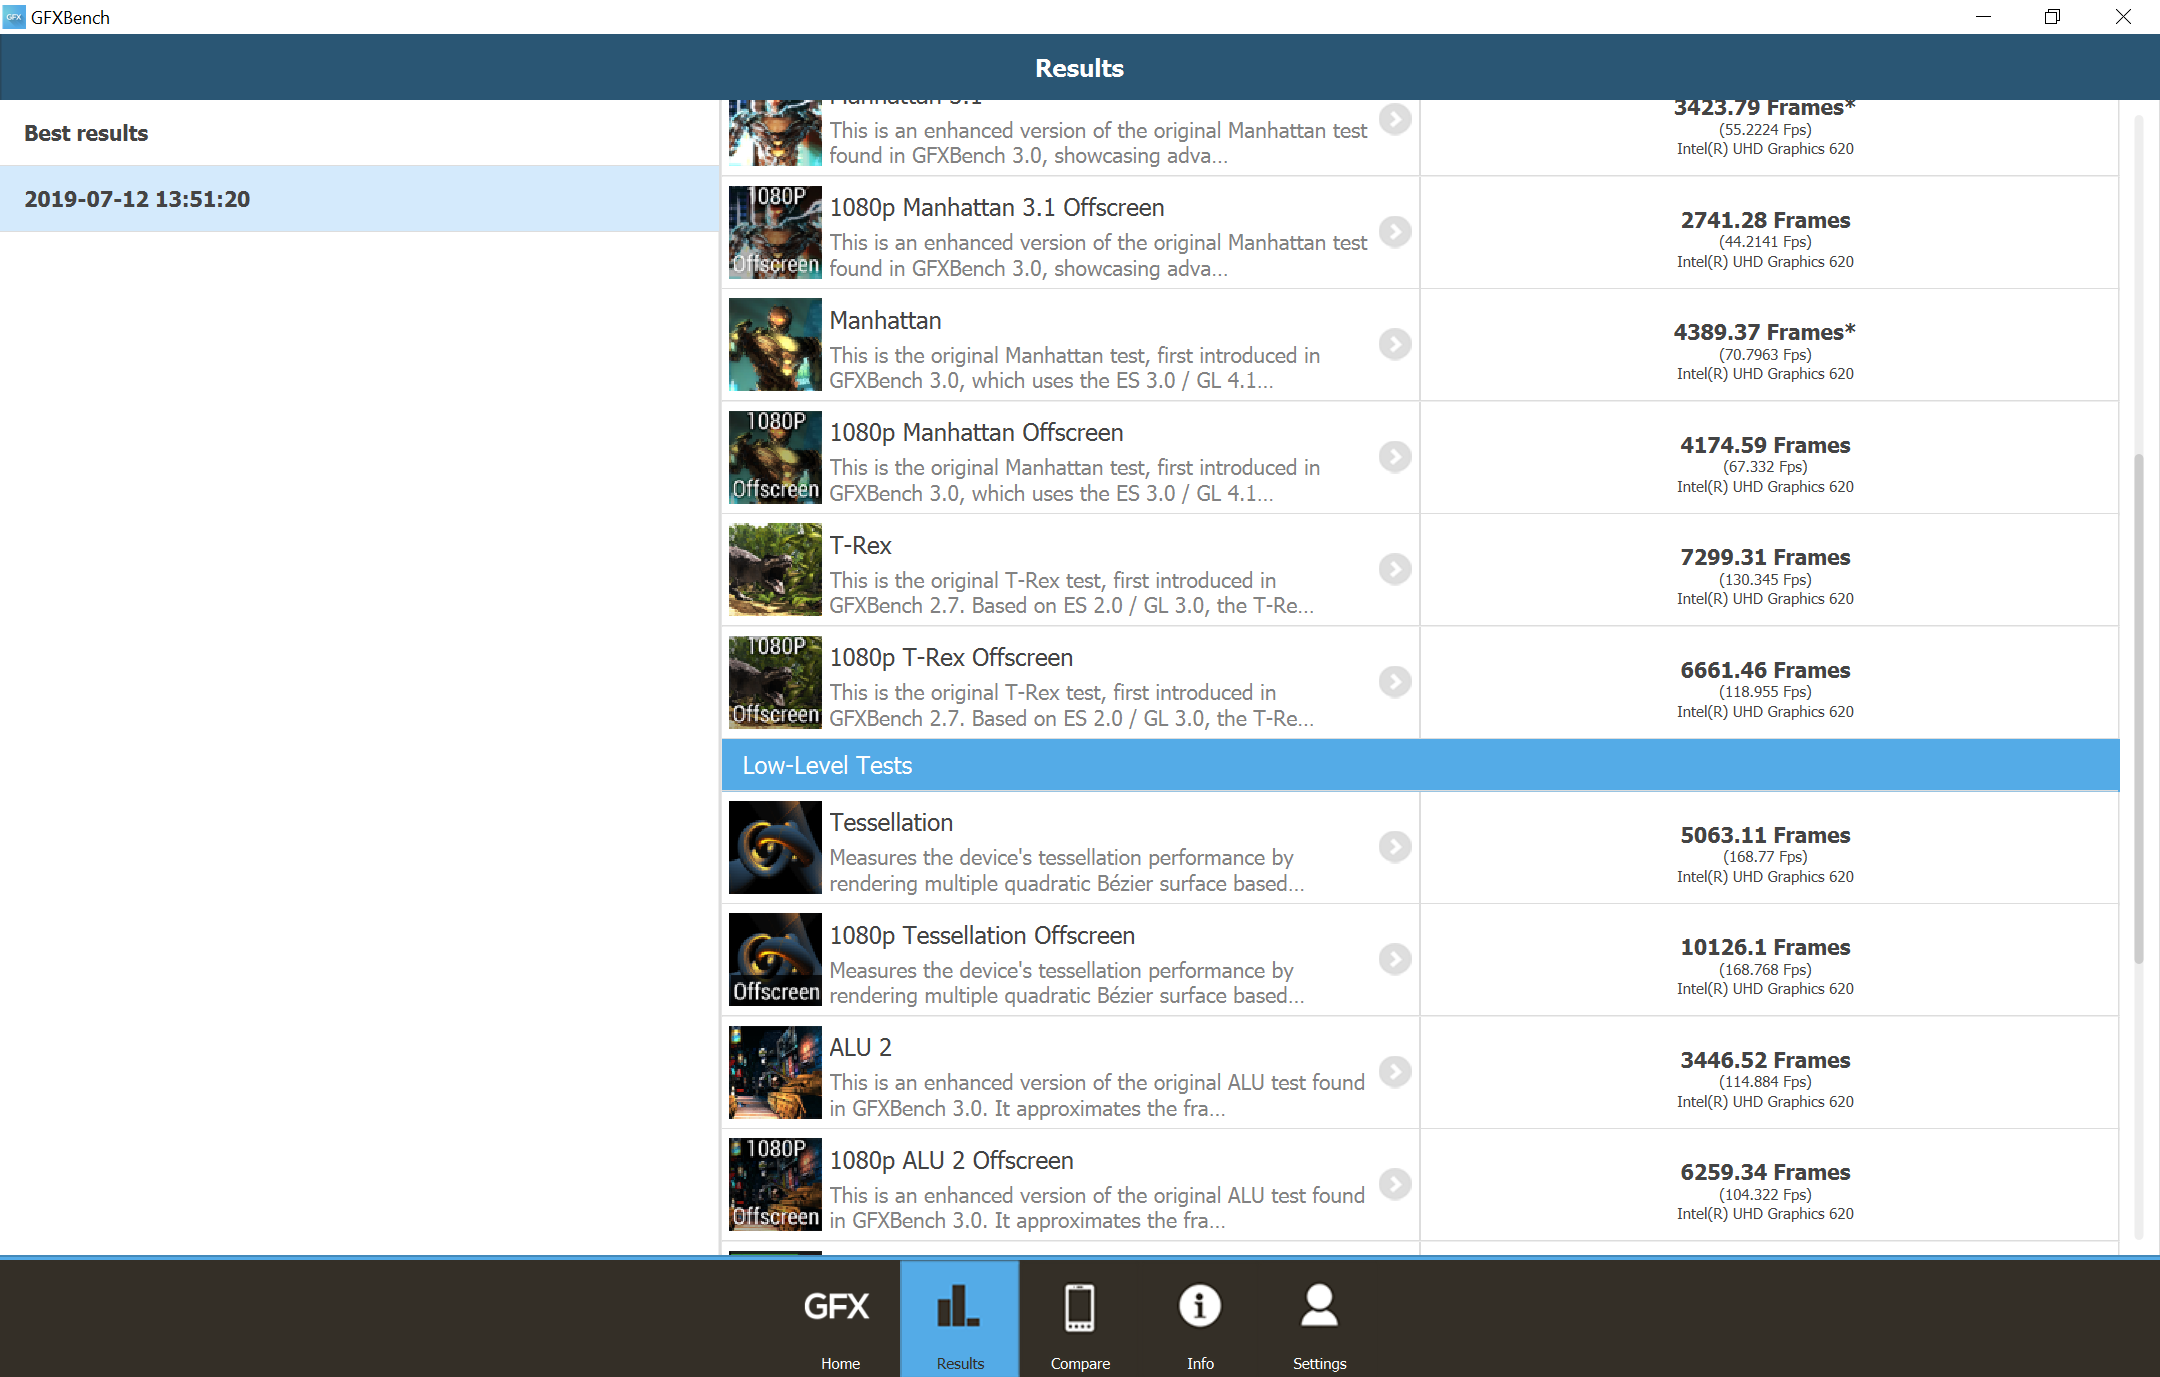Viewport: 2160px width, 1377px height.
Task: Click the Manhattan test title
Action: click(885, 320)
